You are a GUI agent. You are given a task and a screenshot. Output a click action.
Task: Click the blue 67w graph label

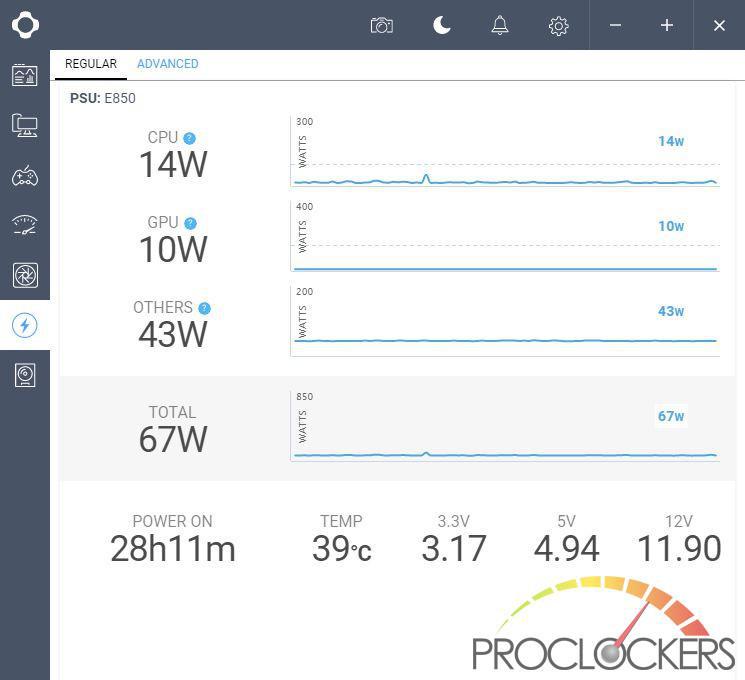pyautogui.click(x=671, y=416)
